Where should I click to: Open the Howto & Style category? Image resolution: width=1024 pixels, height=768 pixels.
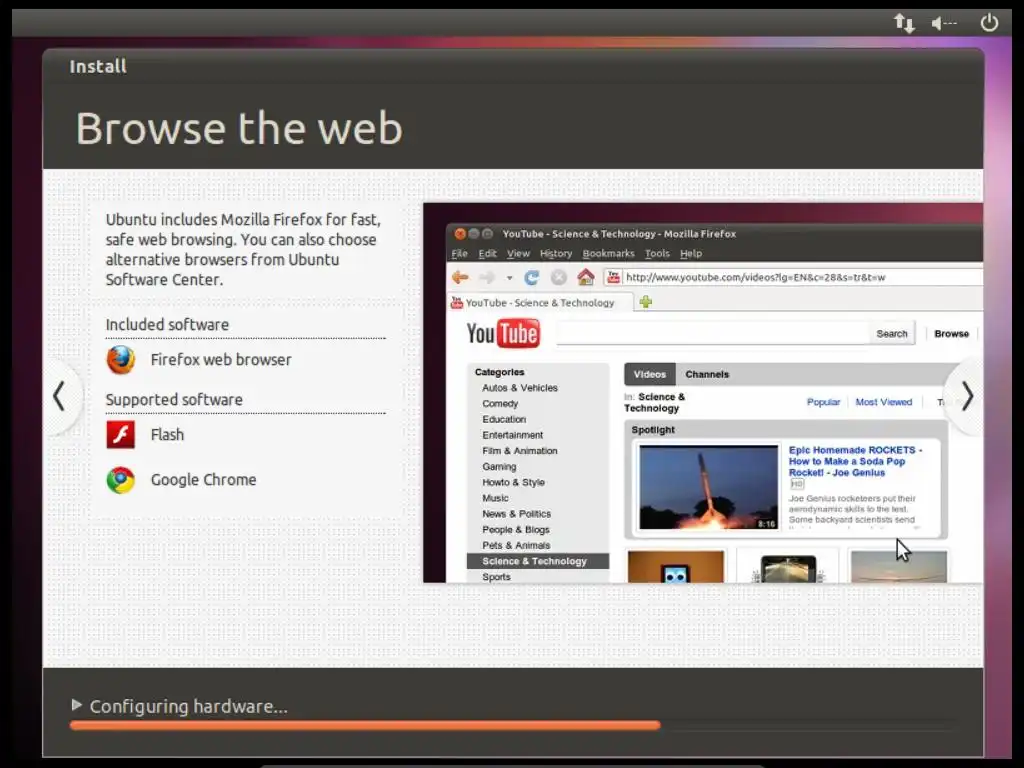513,482
